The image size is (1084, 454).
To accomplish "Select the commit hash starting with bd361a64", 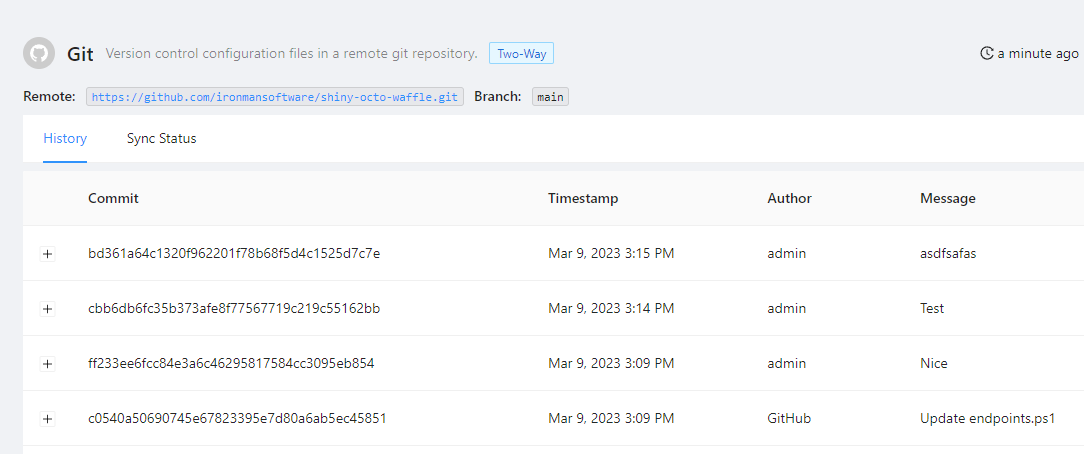I will (234, 253).
